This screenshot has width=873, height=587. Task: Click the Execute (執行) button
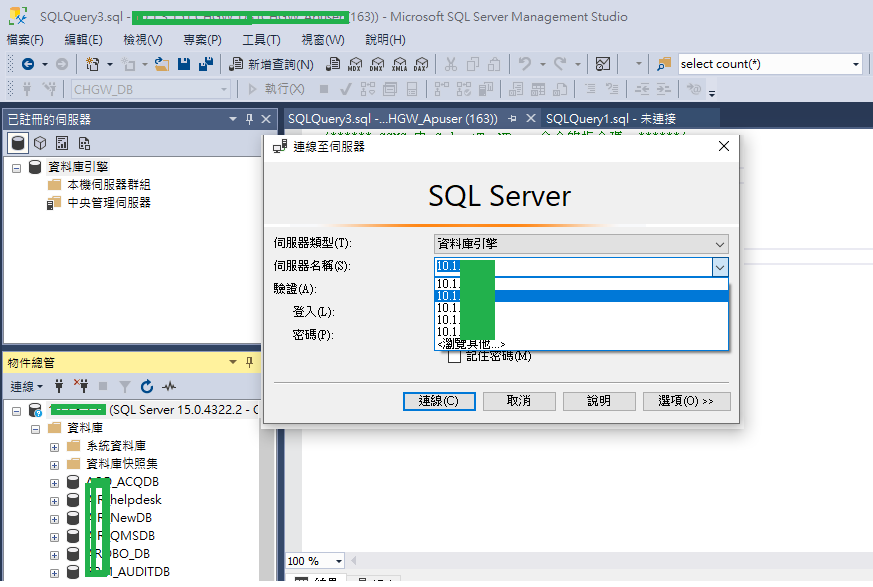pos(276,89)
